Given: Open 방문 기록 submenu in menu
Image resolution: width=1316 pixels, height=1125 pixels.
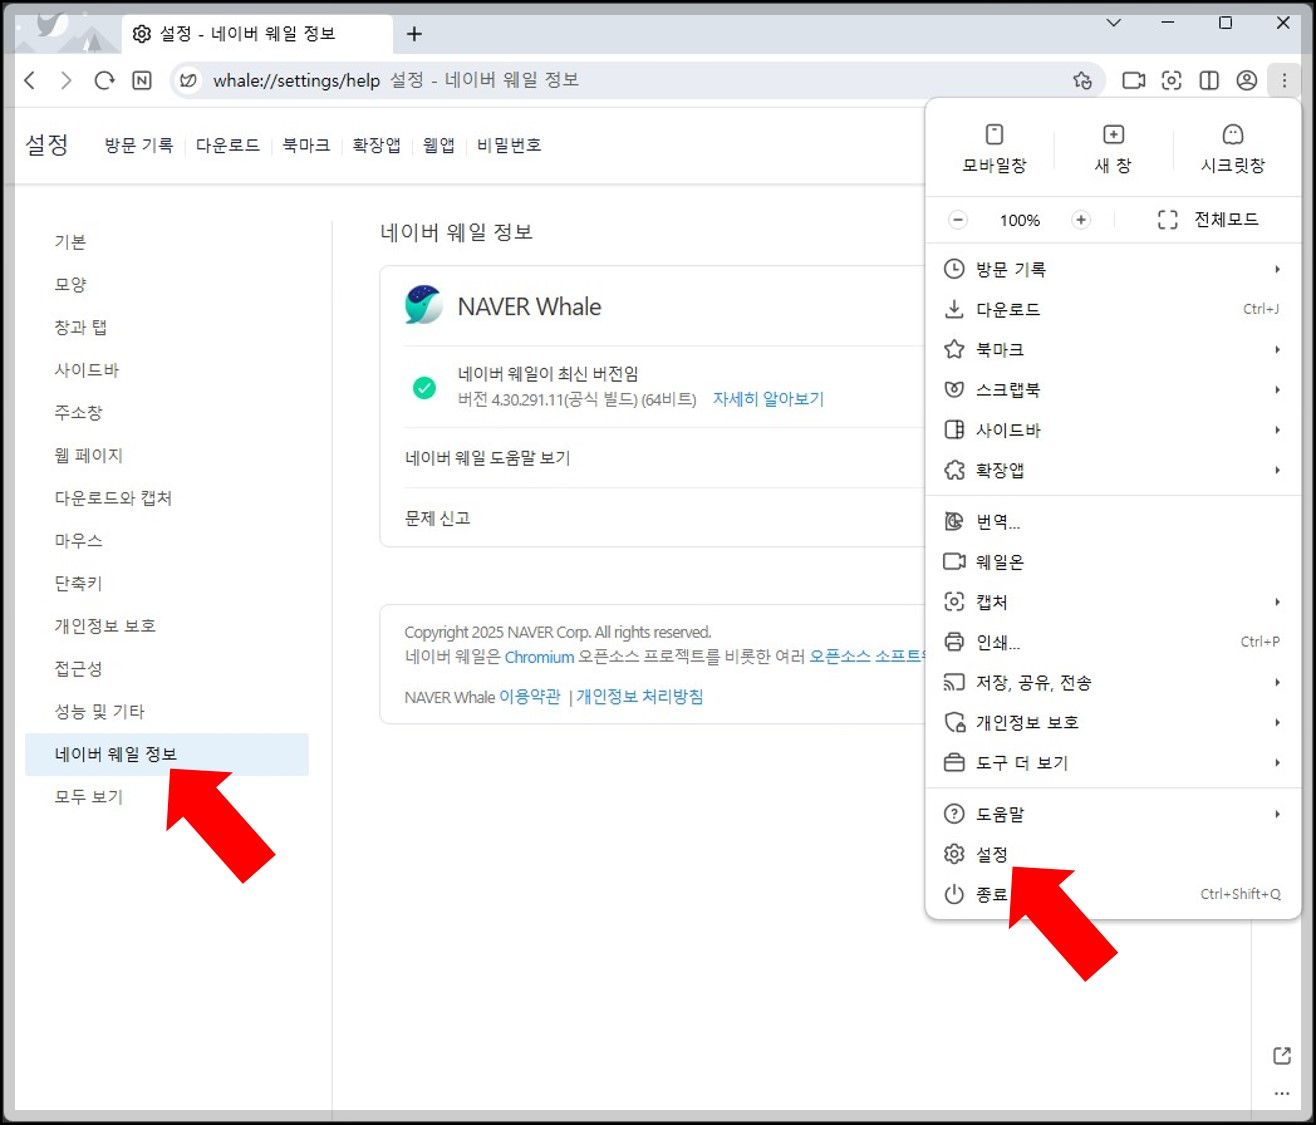Looking at the screenshot, I should [1113, 269].
